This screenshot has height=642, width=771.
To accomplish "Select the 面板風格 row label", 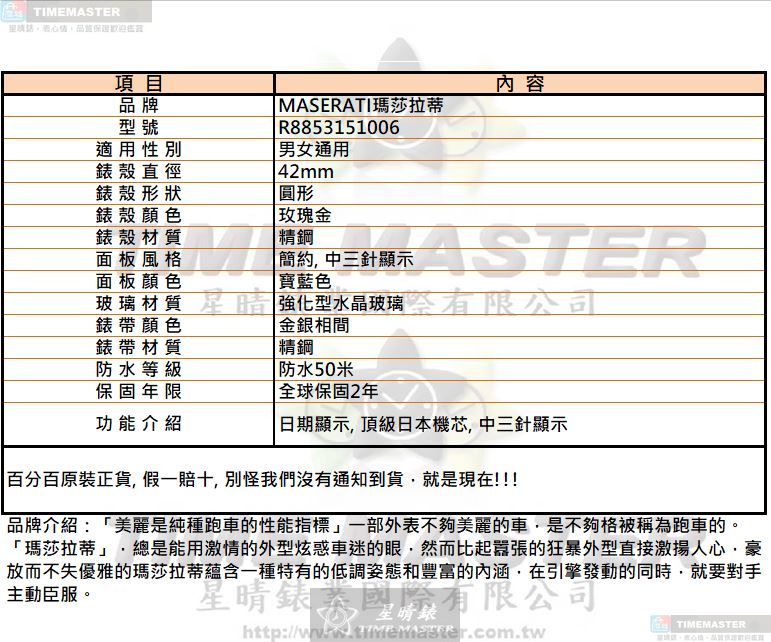I will 139,259.
